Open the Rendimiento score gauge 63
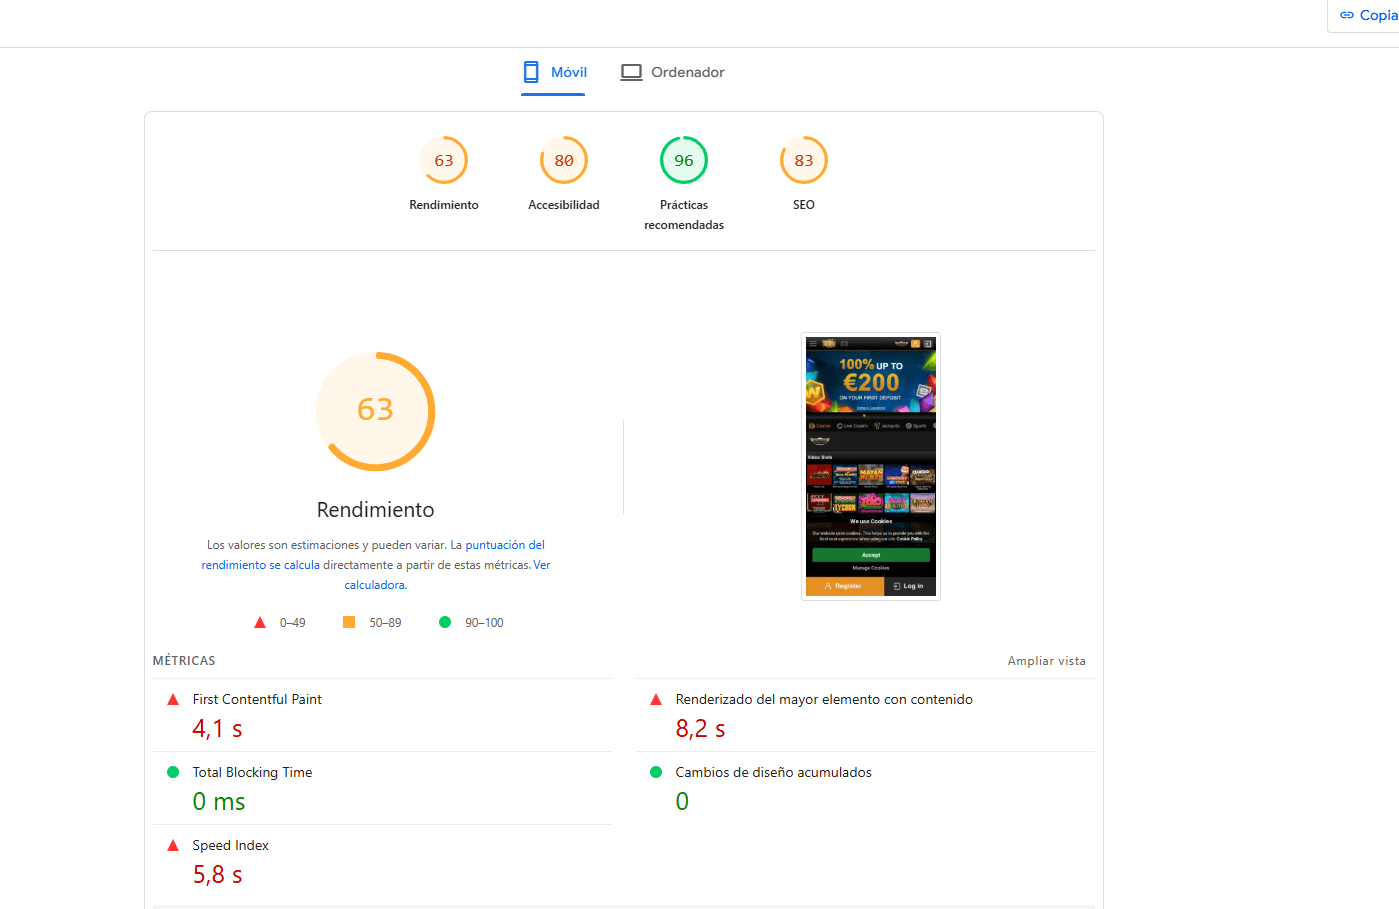The width and height of the screenshot is (1399, 909). 444,160
